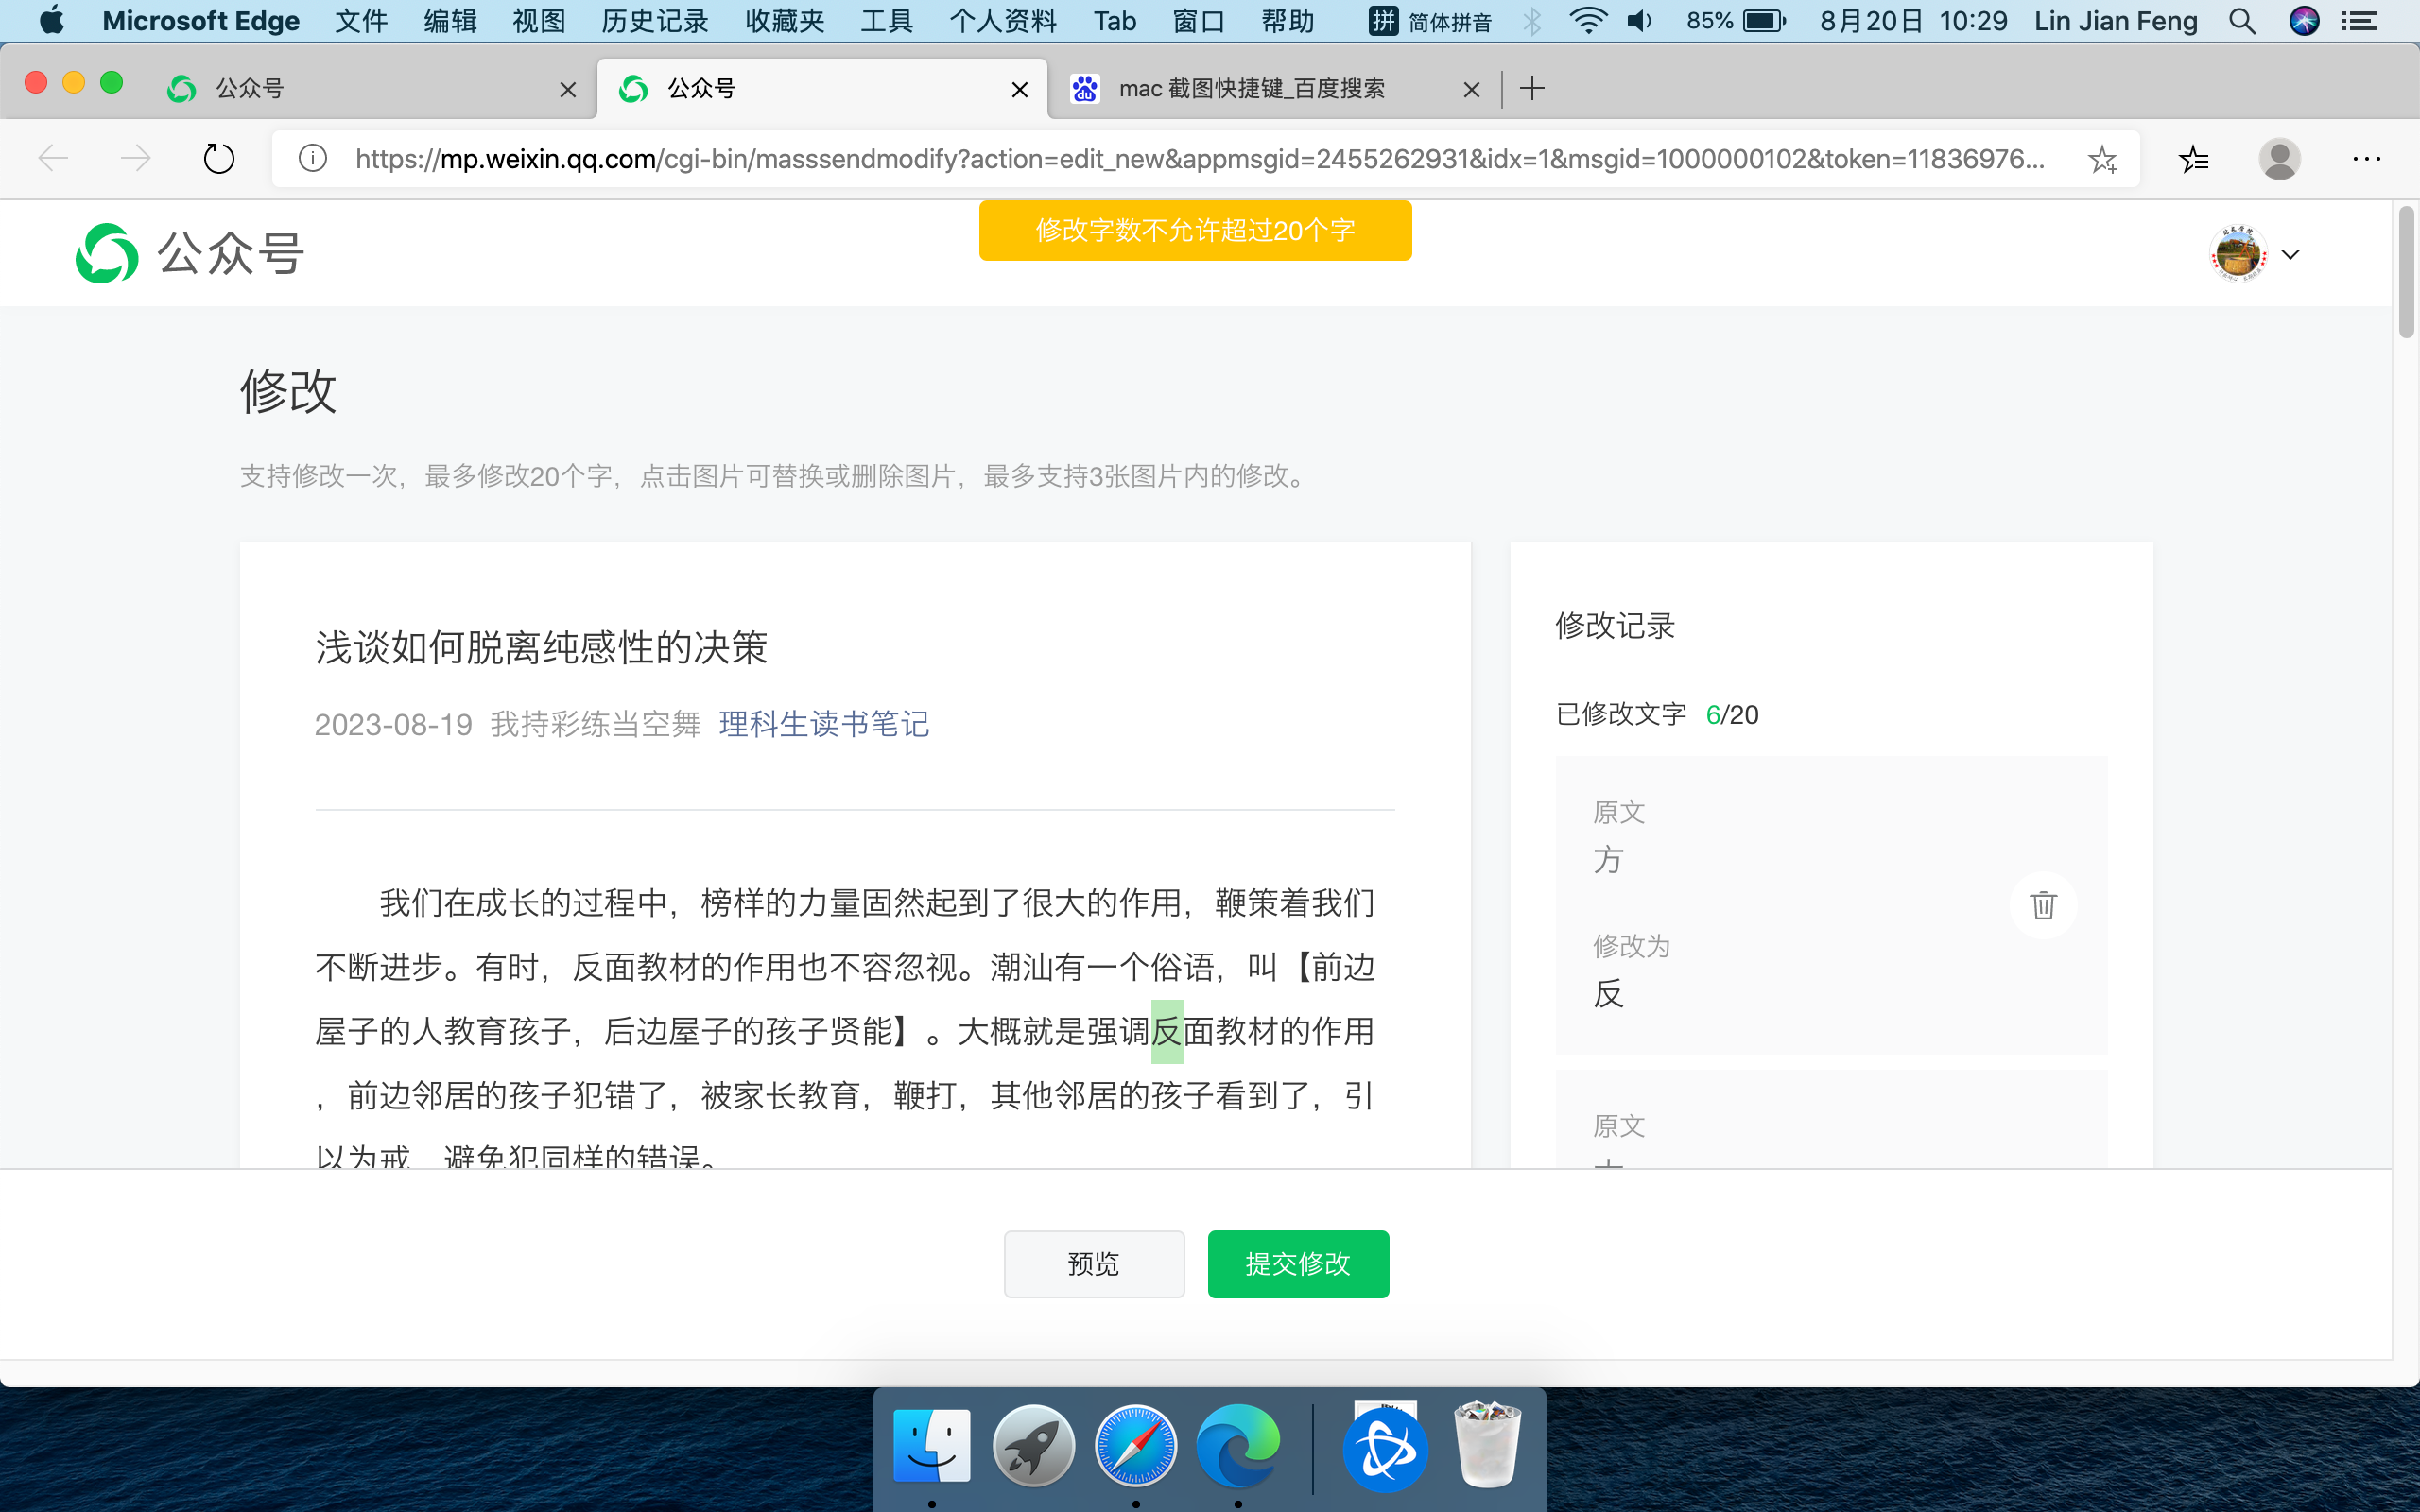Delete the 方→反 modification record
This screenshot has width=2420, height=1512.
2042,905
